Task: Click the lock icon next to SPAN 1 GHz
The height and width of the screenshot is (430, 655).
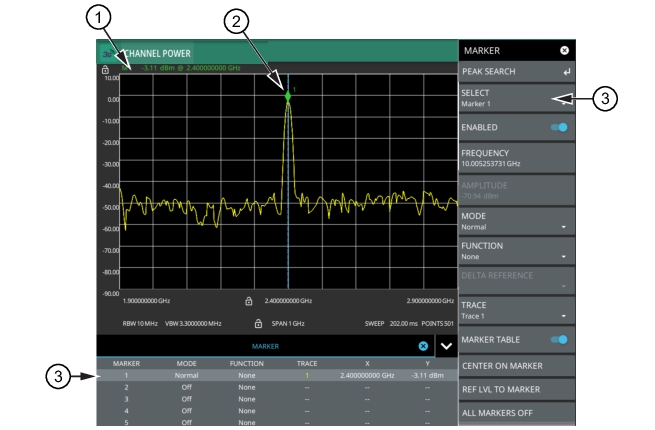Action: (x=257, y=323)
